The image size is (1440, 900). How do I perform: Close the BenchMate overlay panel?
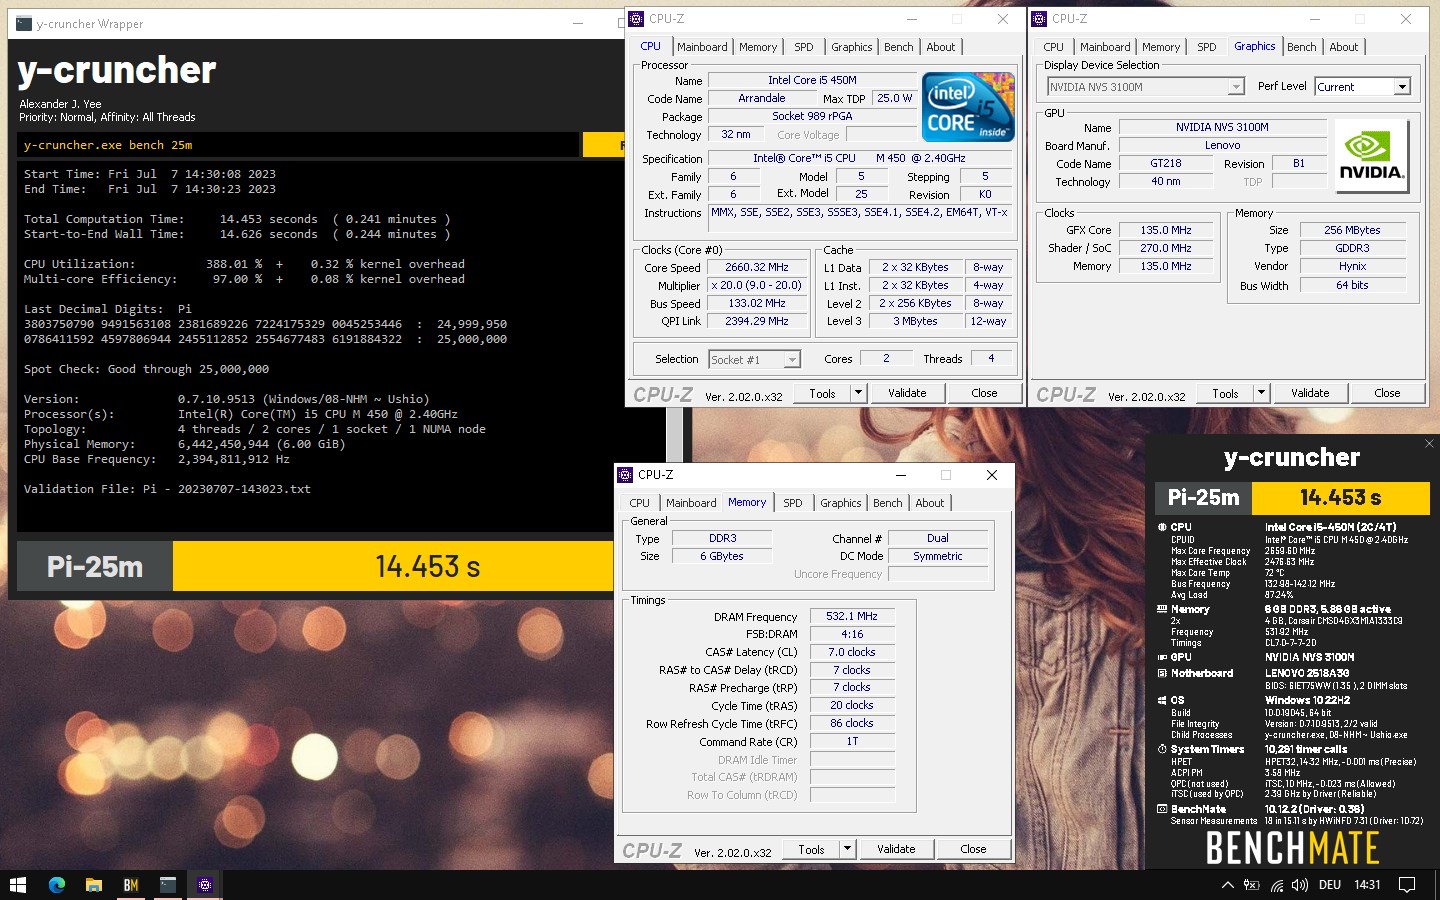tap(1429, 443)
